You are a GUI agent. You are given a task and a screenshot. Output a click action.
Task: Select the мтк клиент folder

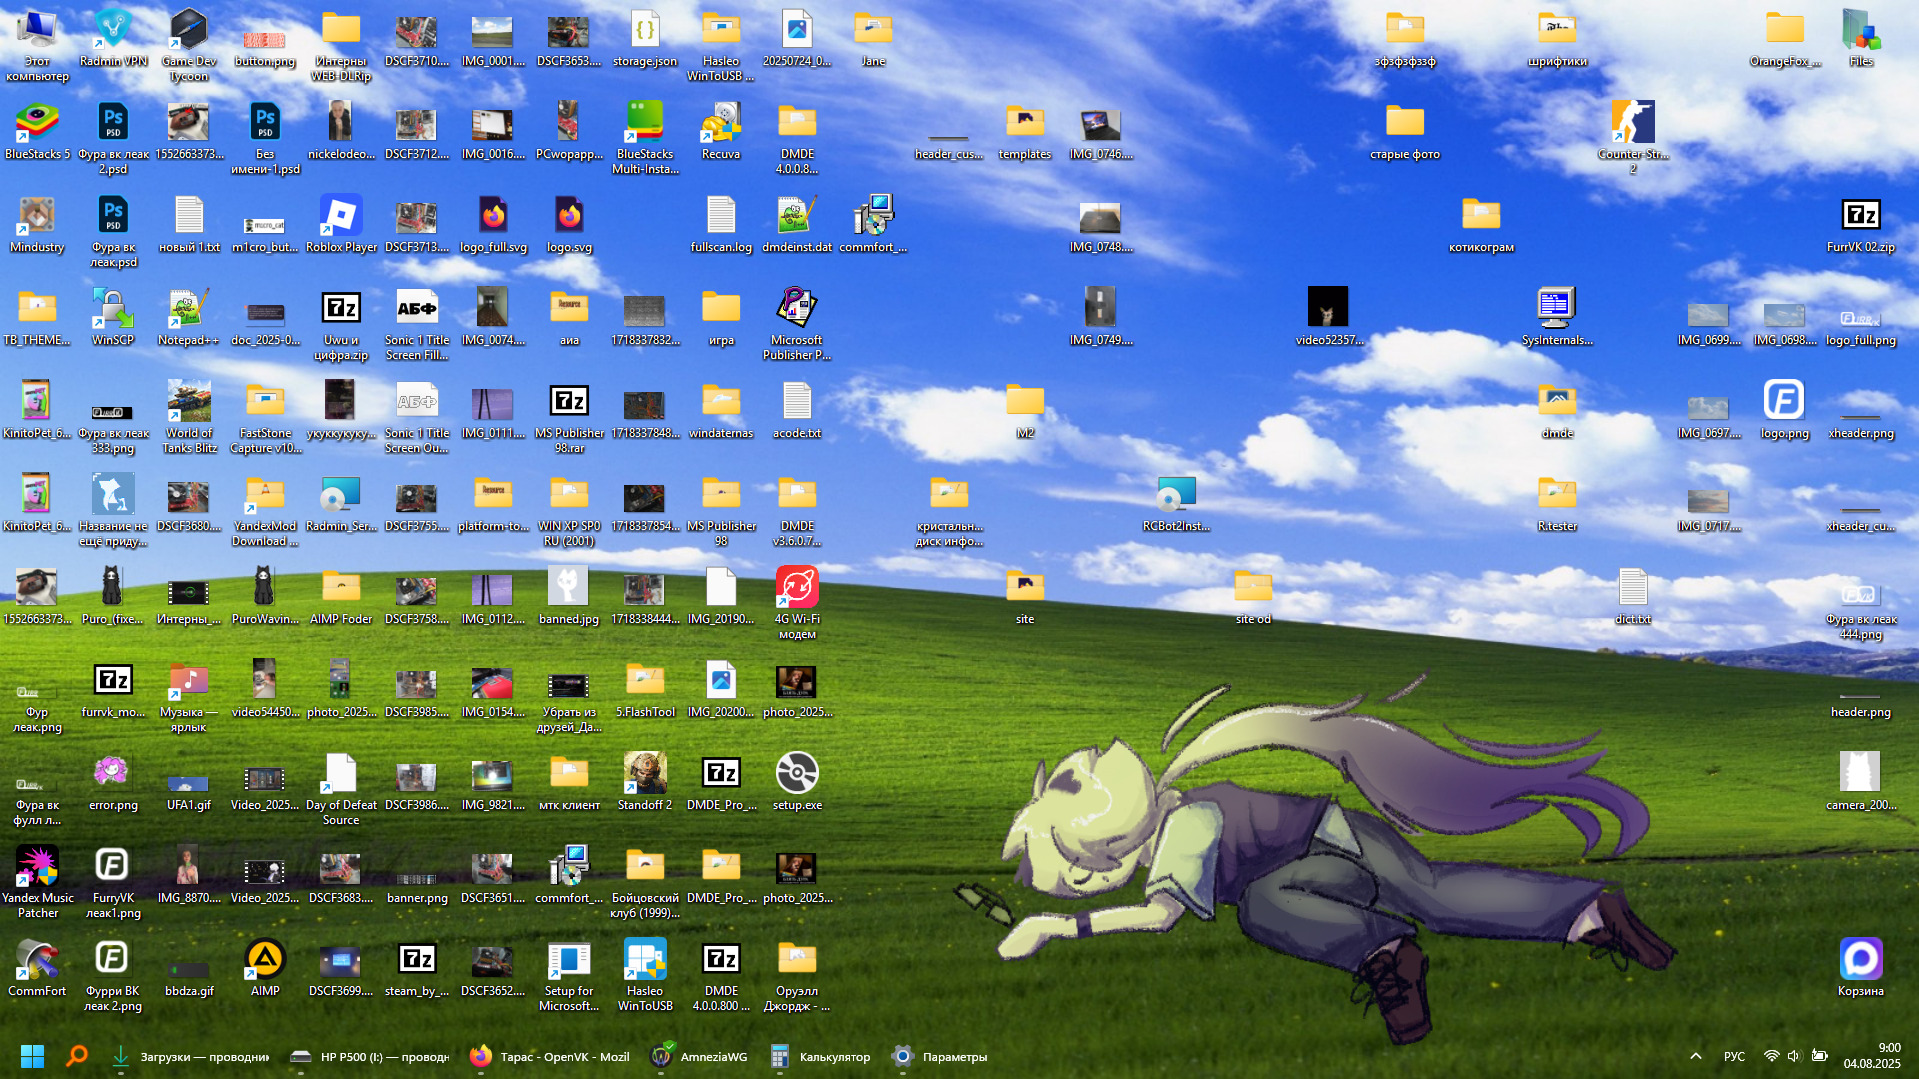pos(569,782)
